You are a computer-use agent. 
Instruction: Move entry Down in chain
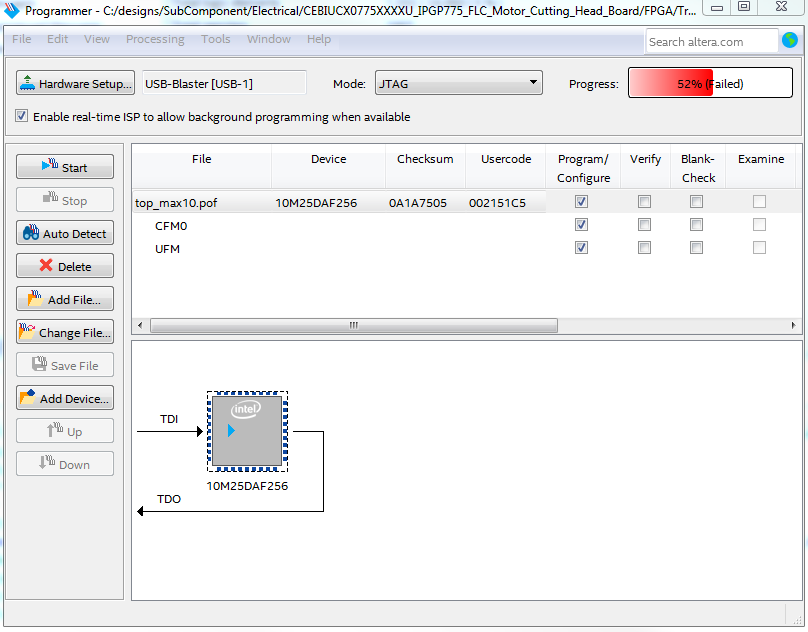click(65, 464)
